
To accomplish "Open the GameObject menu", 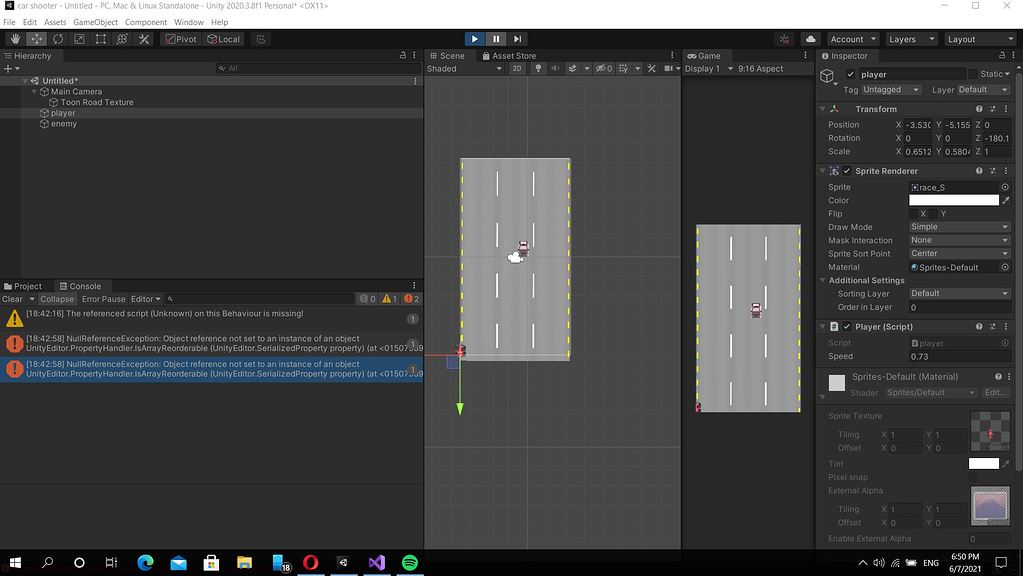I will tap(95, 22).
